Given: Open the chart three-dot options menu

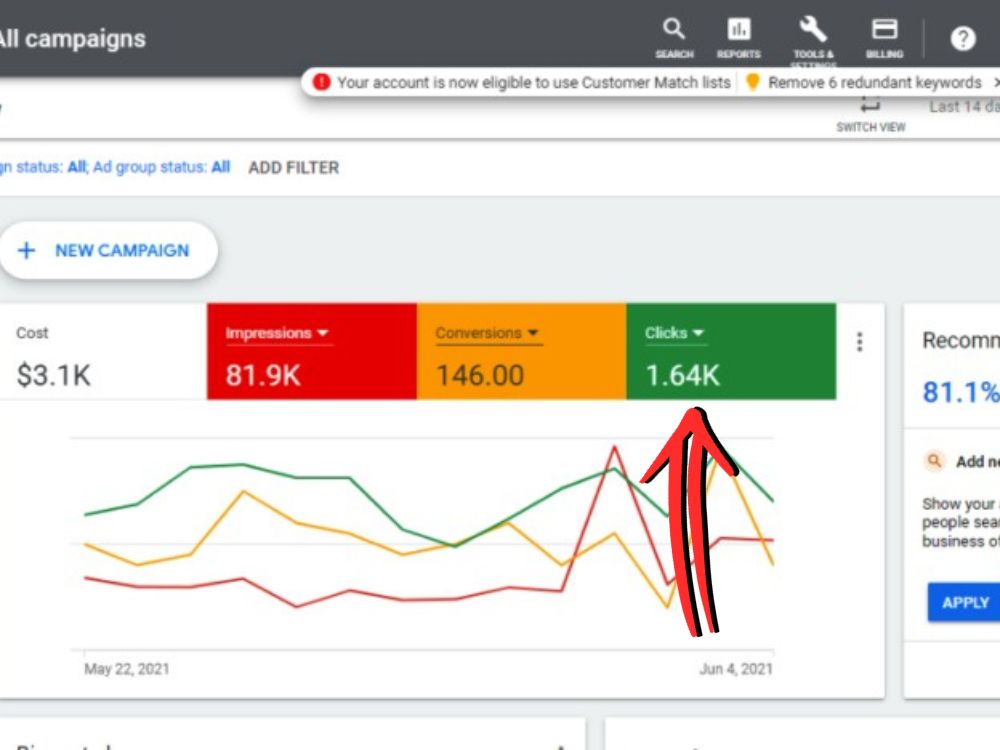Looking at the screenshot, I should [860, 342].
